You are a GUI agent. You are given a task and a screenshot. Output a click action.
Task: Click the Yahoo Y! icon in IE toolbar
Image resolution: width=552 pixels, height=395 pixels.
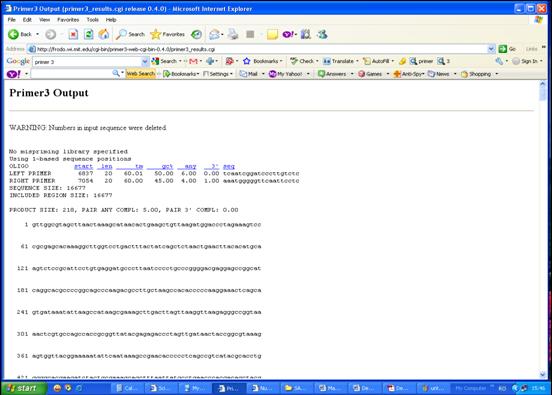[x=288, y=34]
